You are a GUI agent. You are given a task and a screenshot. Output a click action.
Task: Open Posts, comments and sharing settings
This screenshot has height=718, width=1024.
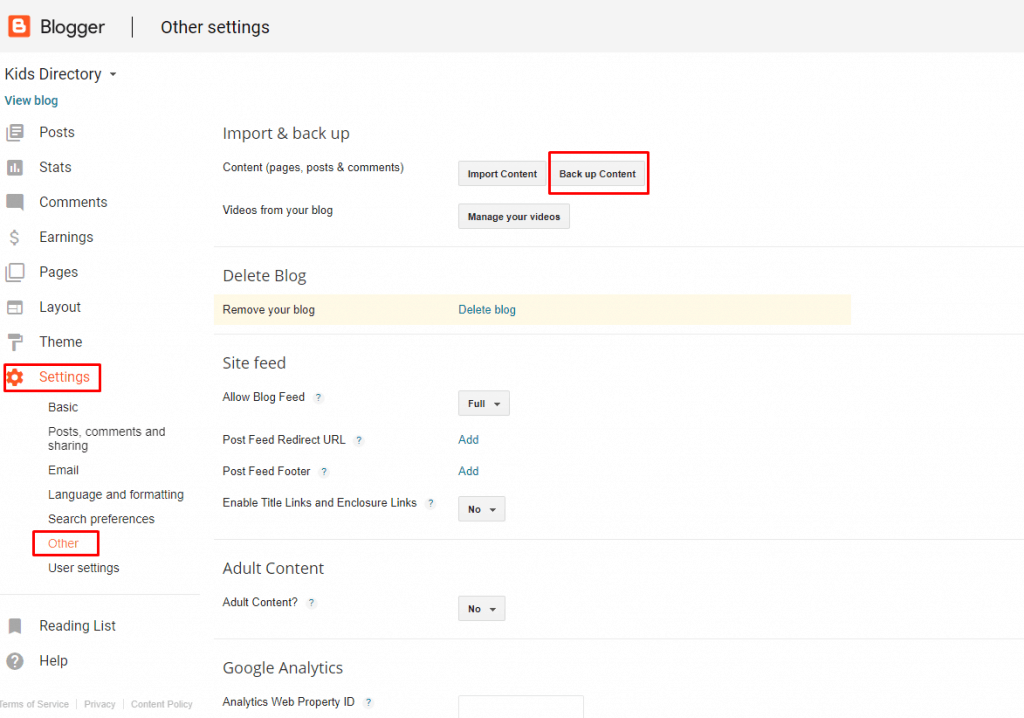coord(106,439)
